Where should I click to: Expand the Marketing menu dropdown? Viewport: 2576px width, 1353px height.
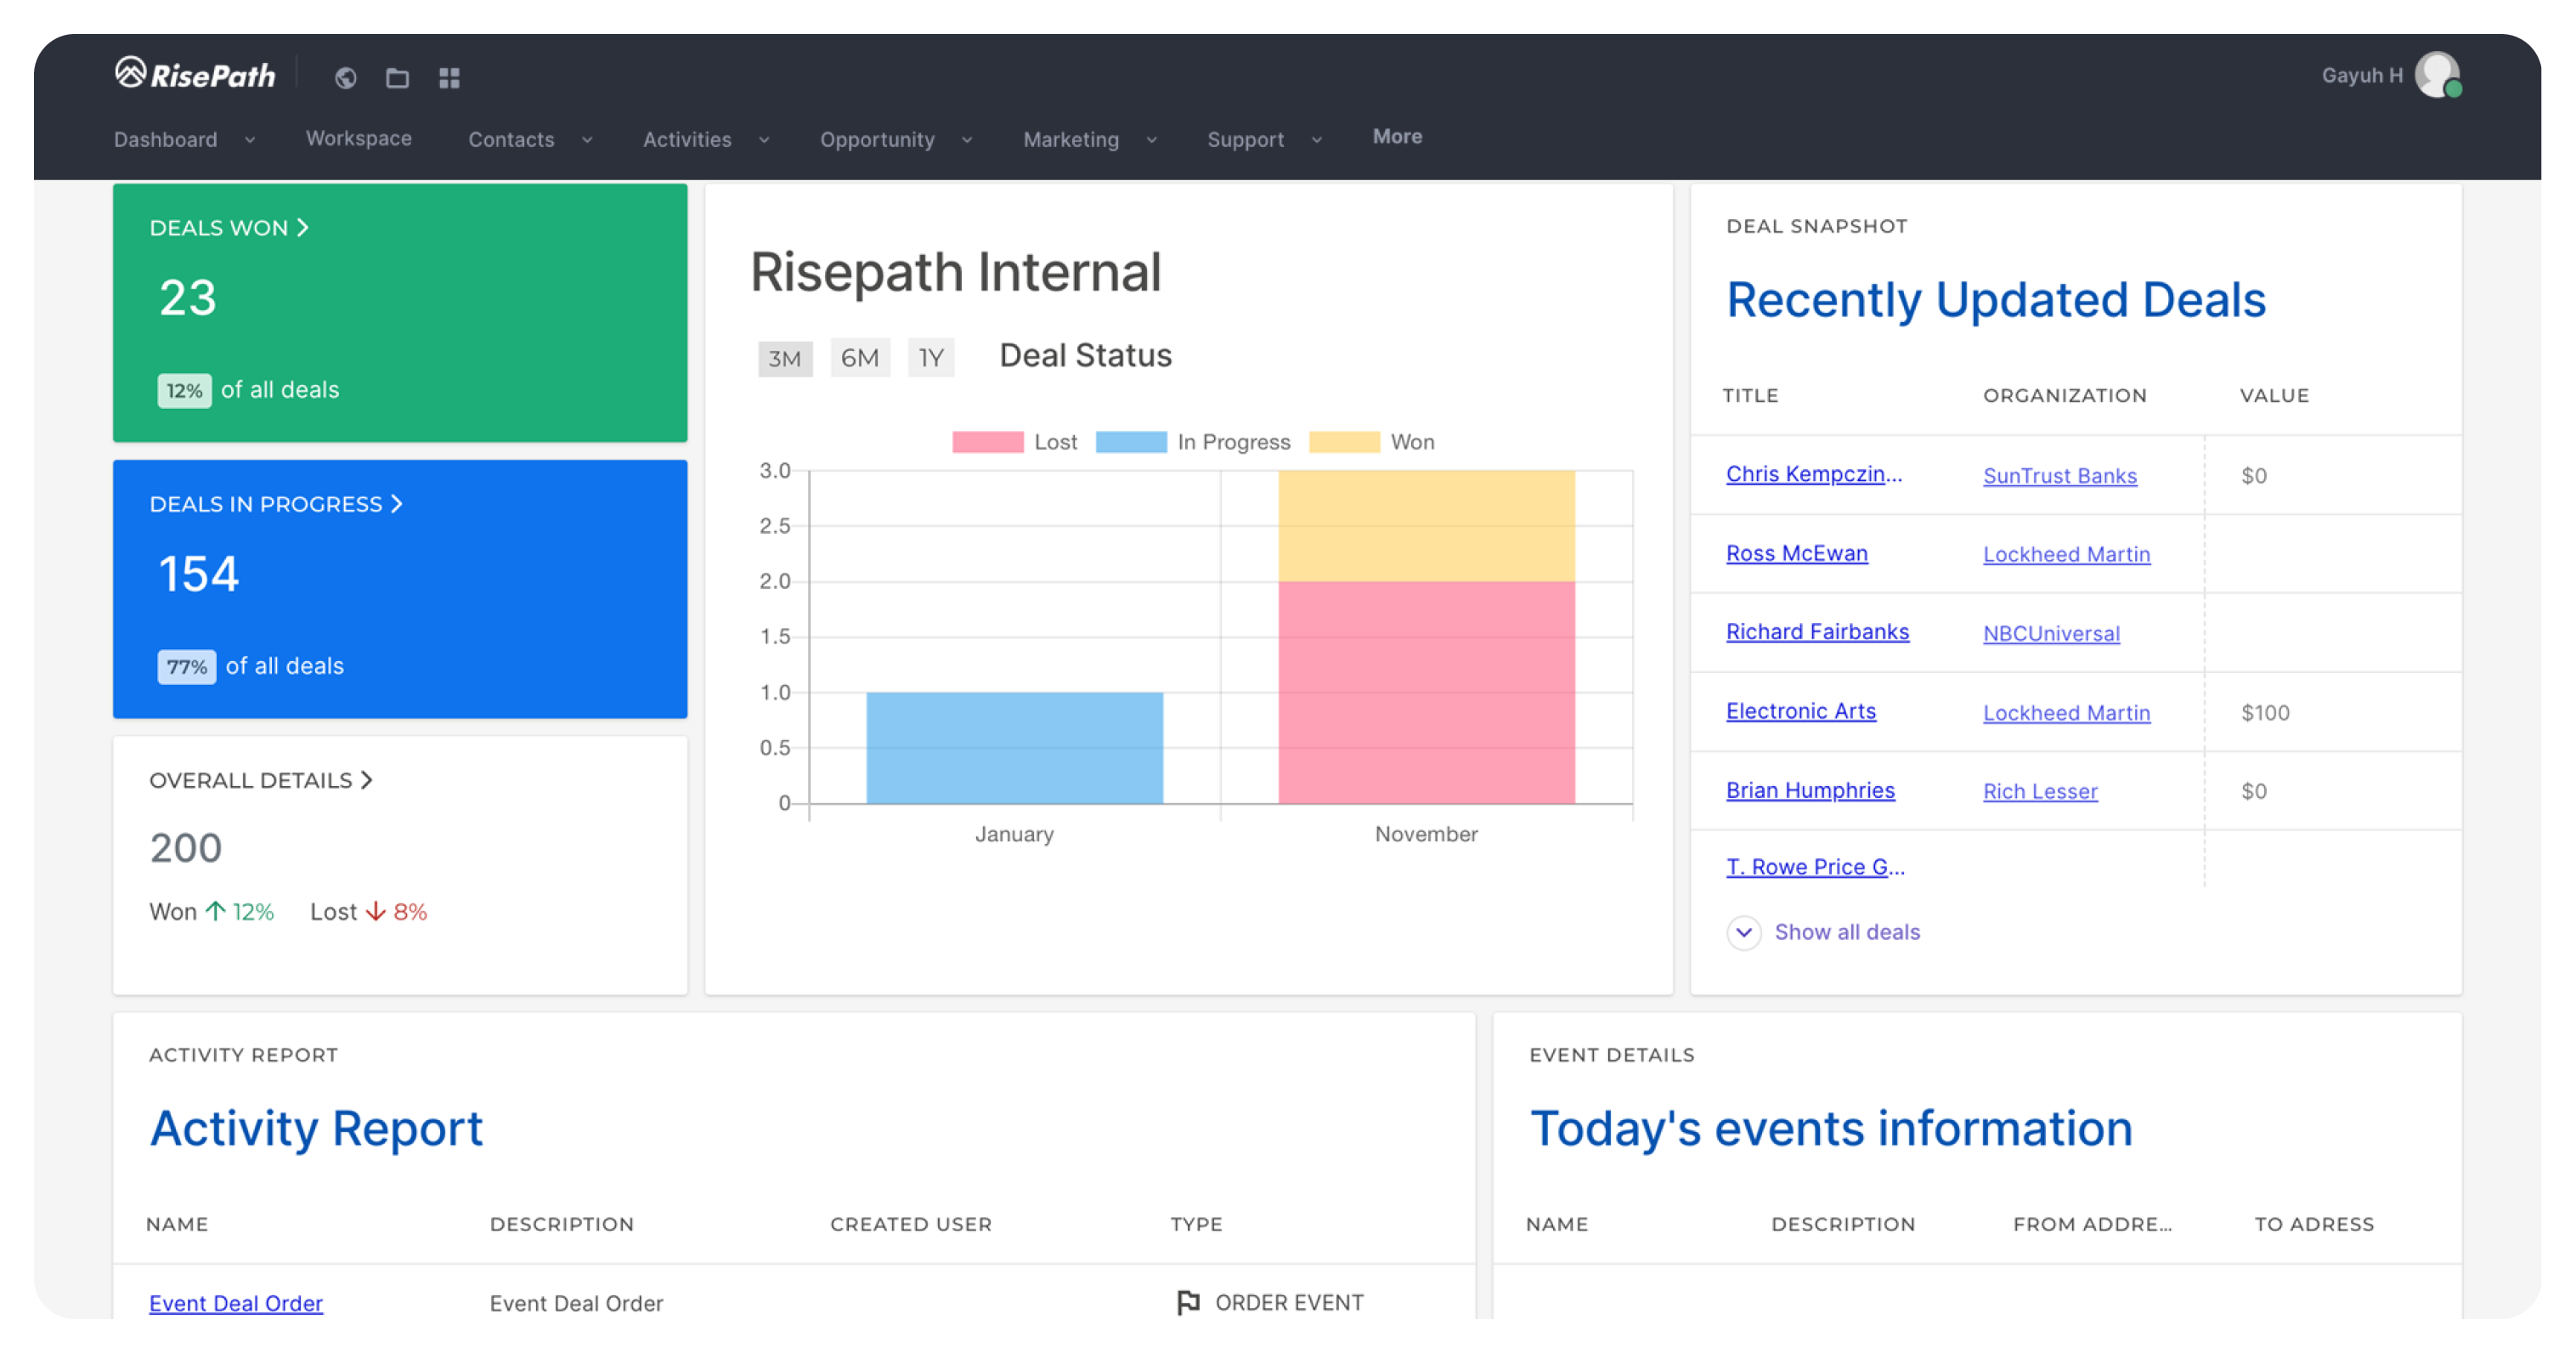click(1151, 140)
